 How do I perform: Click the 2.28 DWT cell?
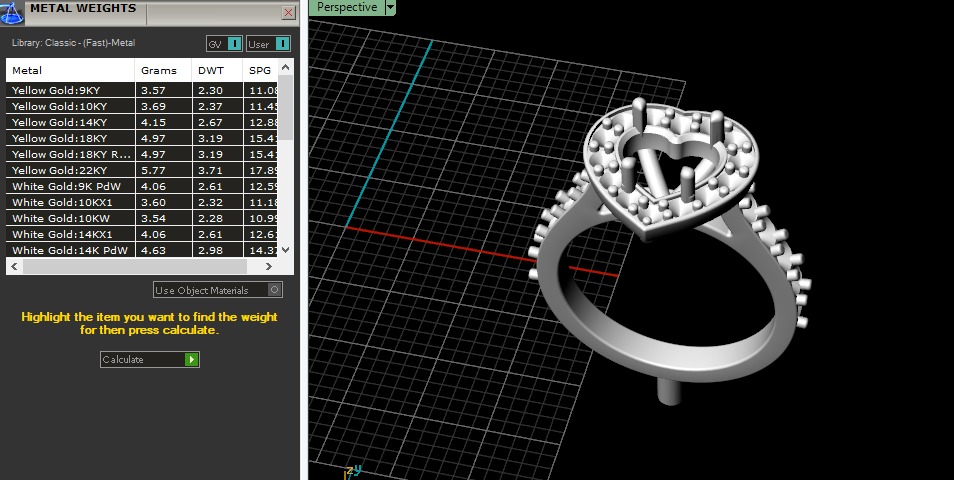(217, 218)
